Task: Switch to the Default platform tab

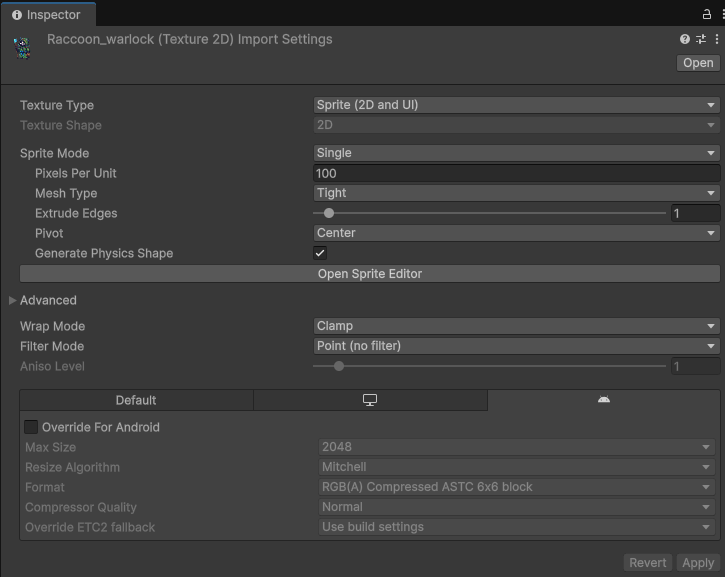Action: 136,400
